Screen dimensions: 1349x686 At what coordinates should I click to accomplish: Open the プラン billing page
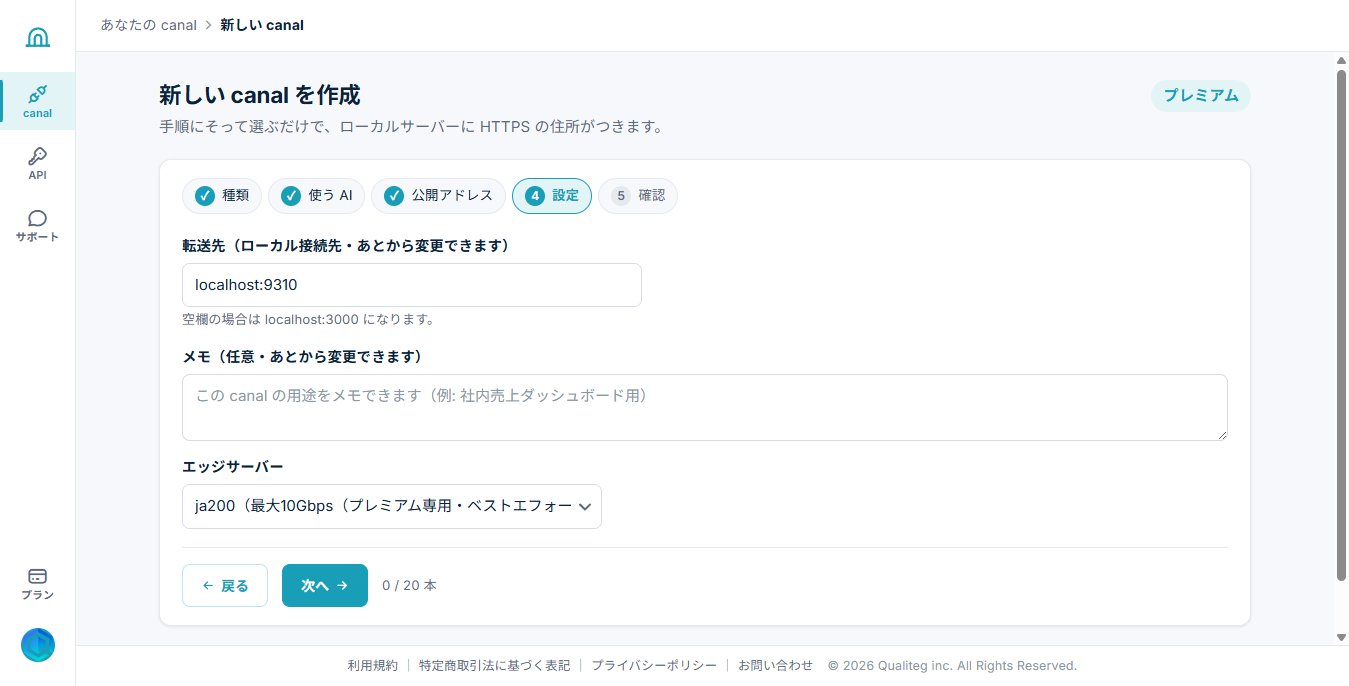click(x=38, y=584)
